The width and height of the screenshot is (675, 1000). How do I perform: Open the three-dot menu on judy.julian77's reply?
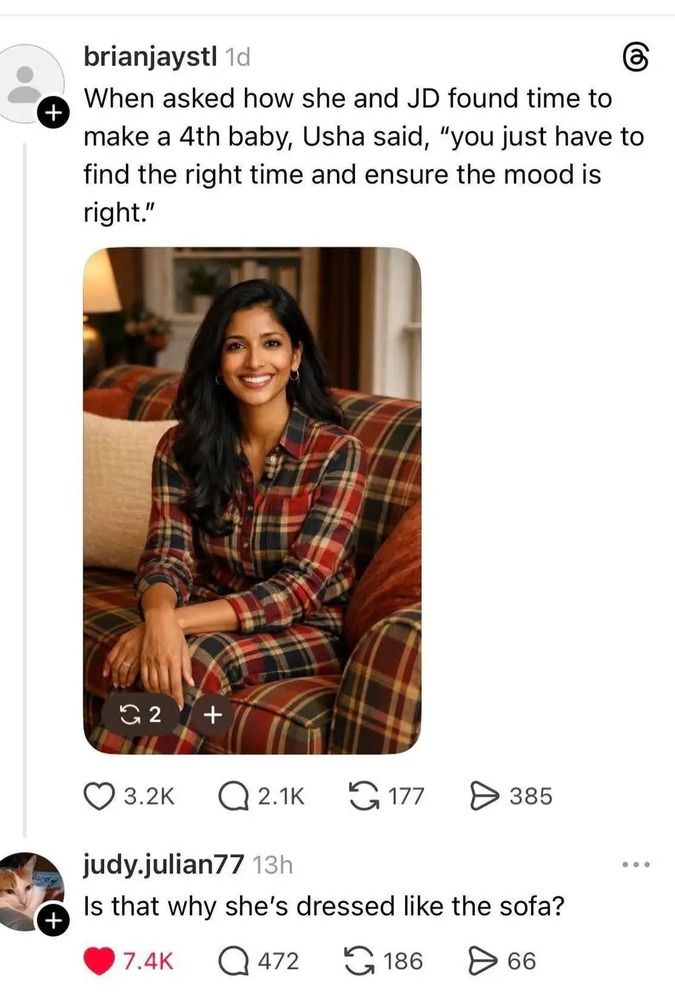(636, 865)
